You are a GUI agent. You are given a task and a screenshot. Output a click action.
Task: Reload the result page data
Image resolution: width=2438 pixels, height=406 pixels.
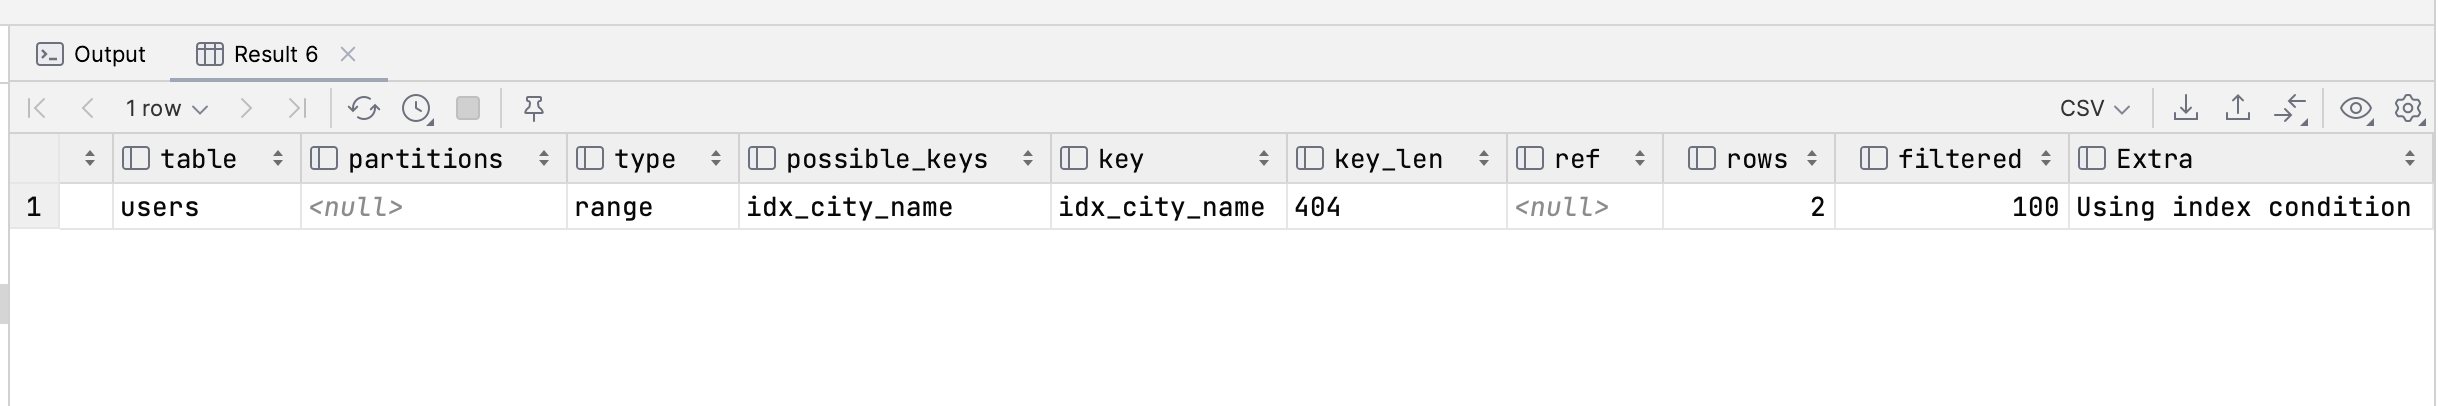[x=363, y=108]
